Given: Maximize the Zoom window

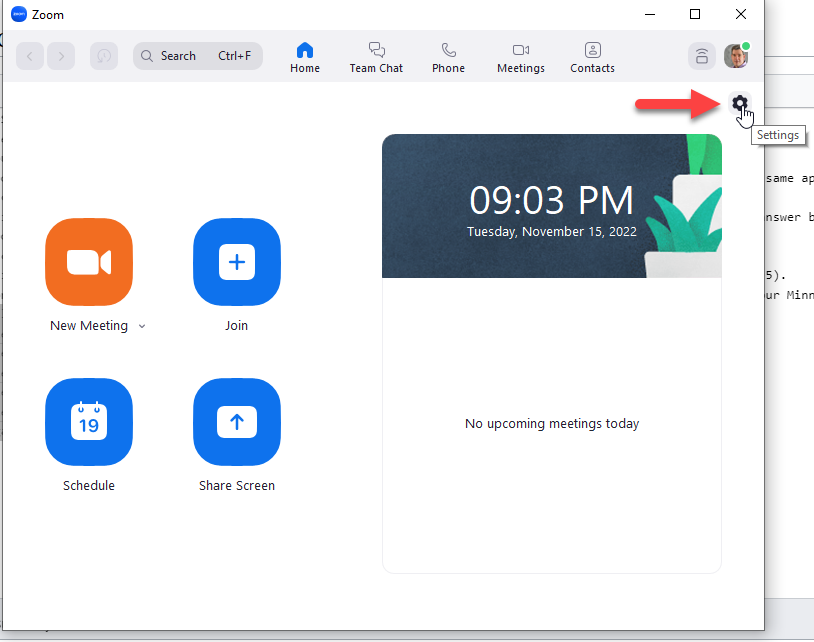Looking at the screenshot, I should coord(695,15).
